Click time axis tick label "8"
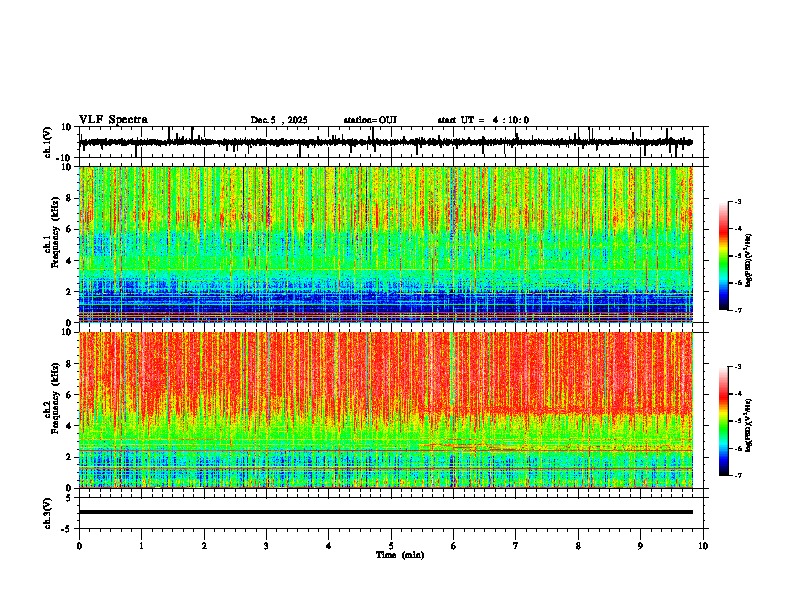This screenshot has width=792, height=612. click(578, 546)
